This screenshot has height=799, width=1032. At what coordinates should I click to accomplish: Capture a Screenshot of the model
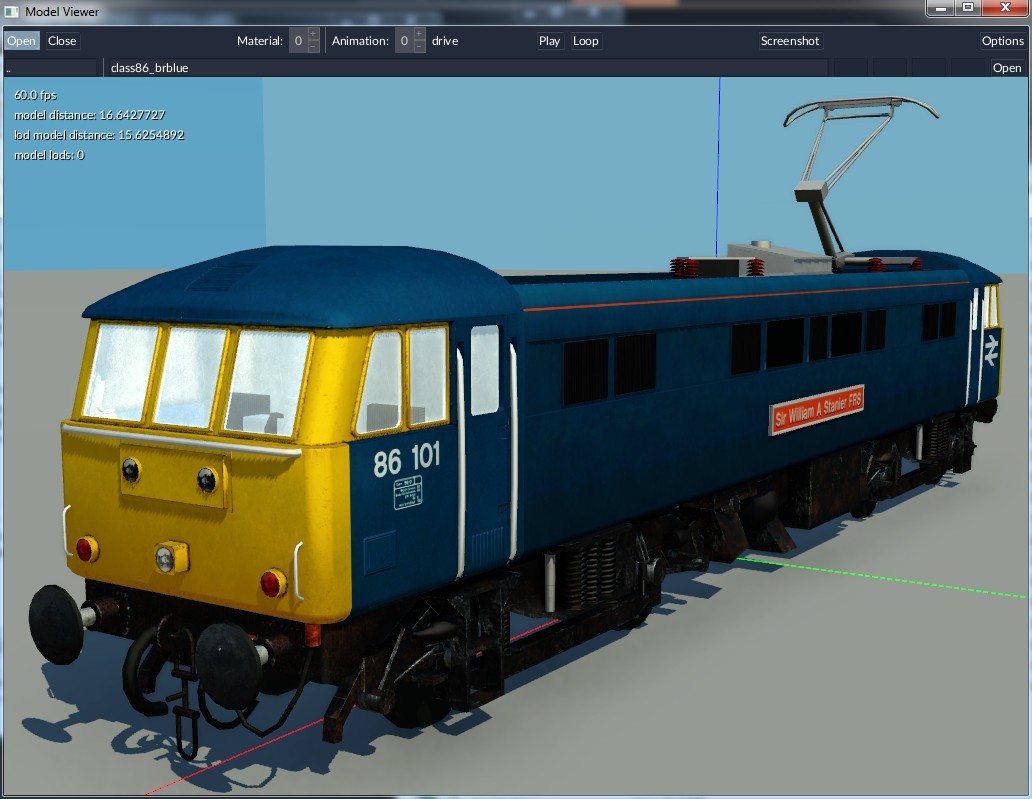(x=789, y=40)
